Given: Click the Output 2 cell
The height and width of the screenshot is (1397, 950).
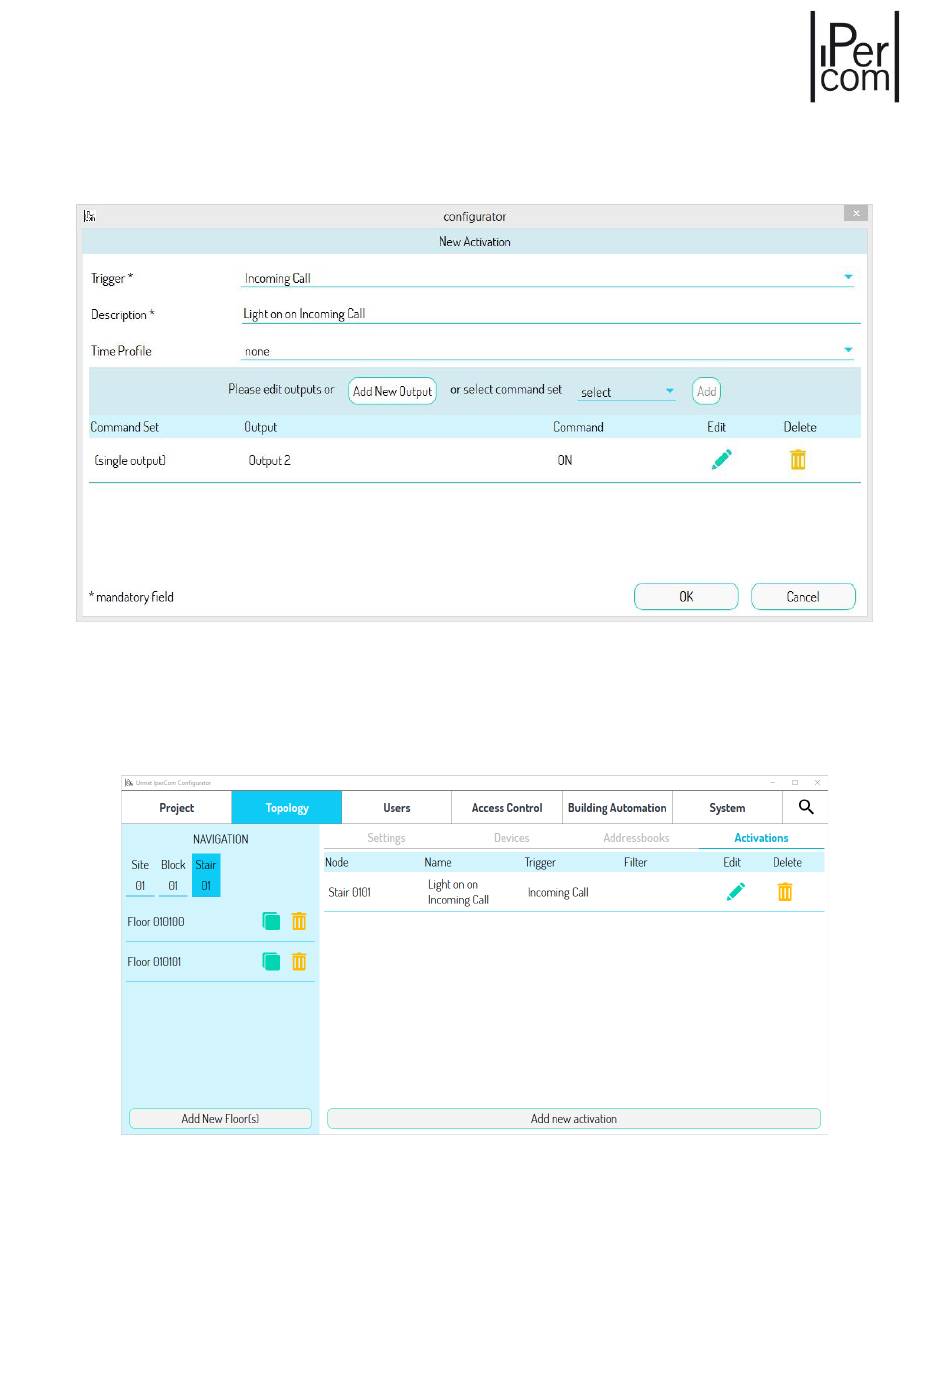Looking at the screenshot, I should (x=270, y=460).
